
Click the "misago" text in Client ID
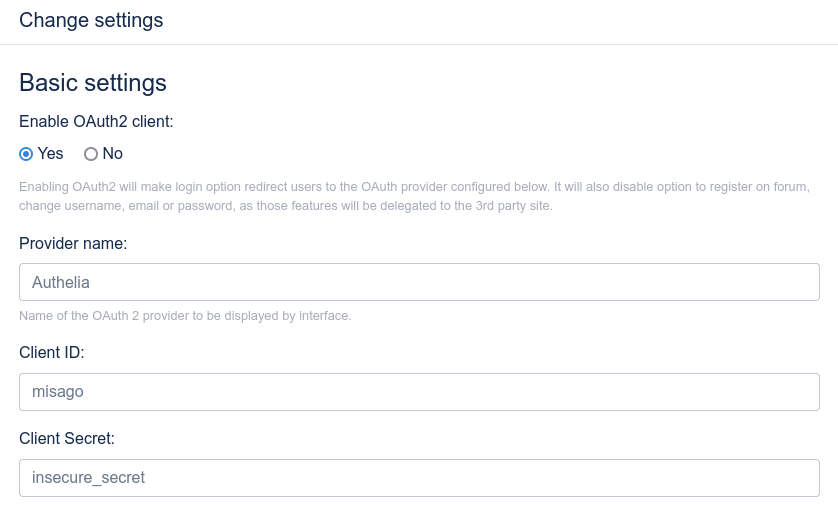[58, 392]
